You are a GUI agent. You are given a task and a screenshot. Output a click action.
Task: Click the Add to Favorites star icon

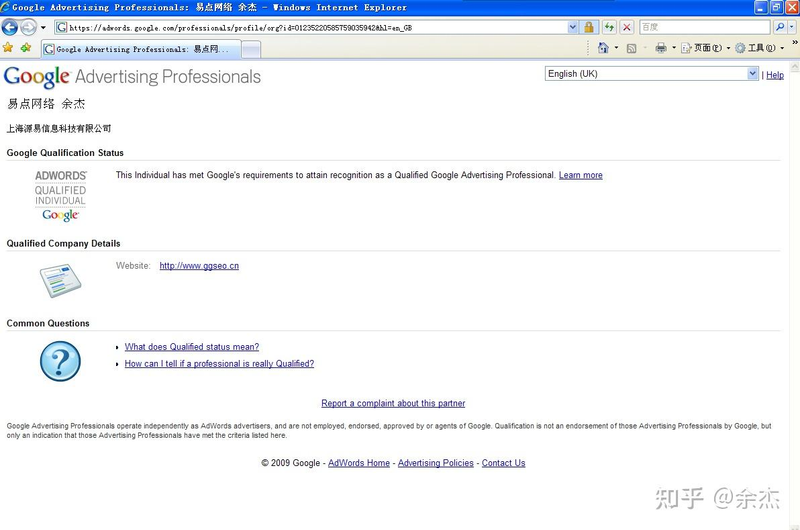[26, 48]
